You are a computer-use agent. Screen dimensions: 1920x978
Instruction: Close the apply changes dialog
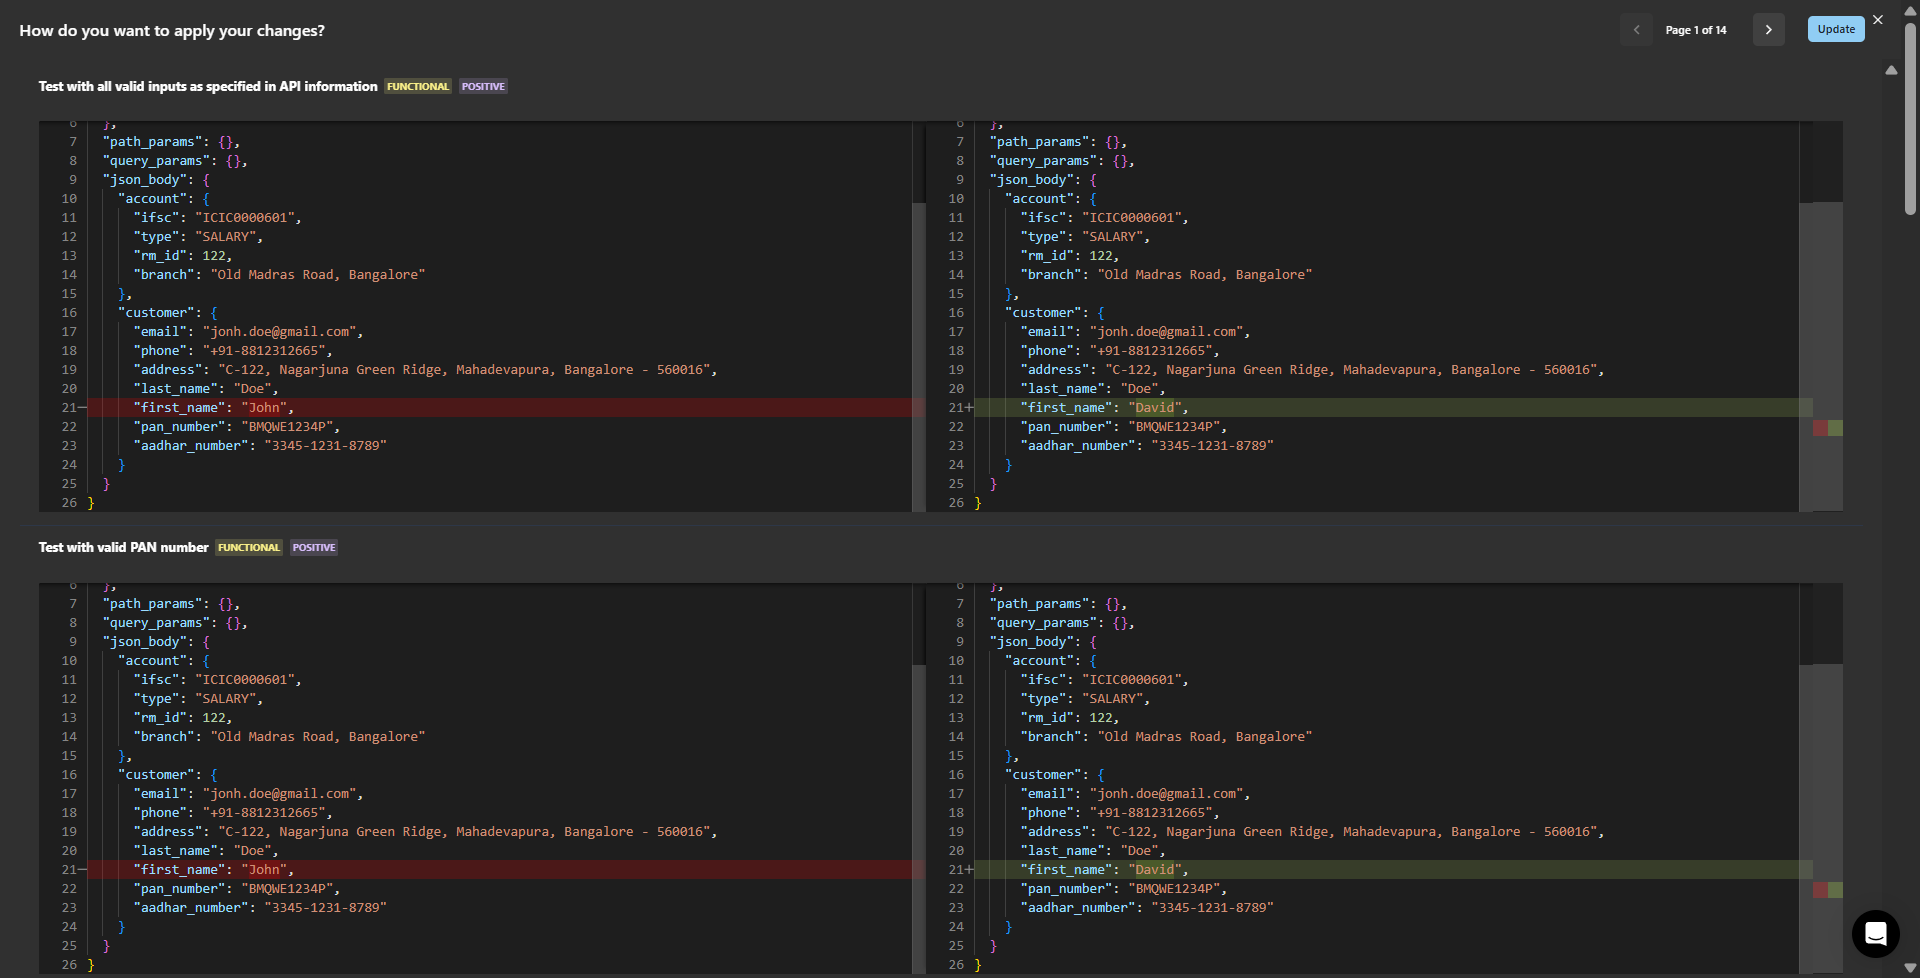[x=1878, y=19]
